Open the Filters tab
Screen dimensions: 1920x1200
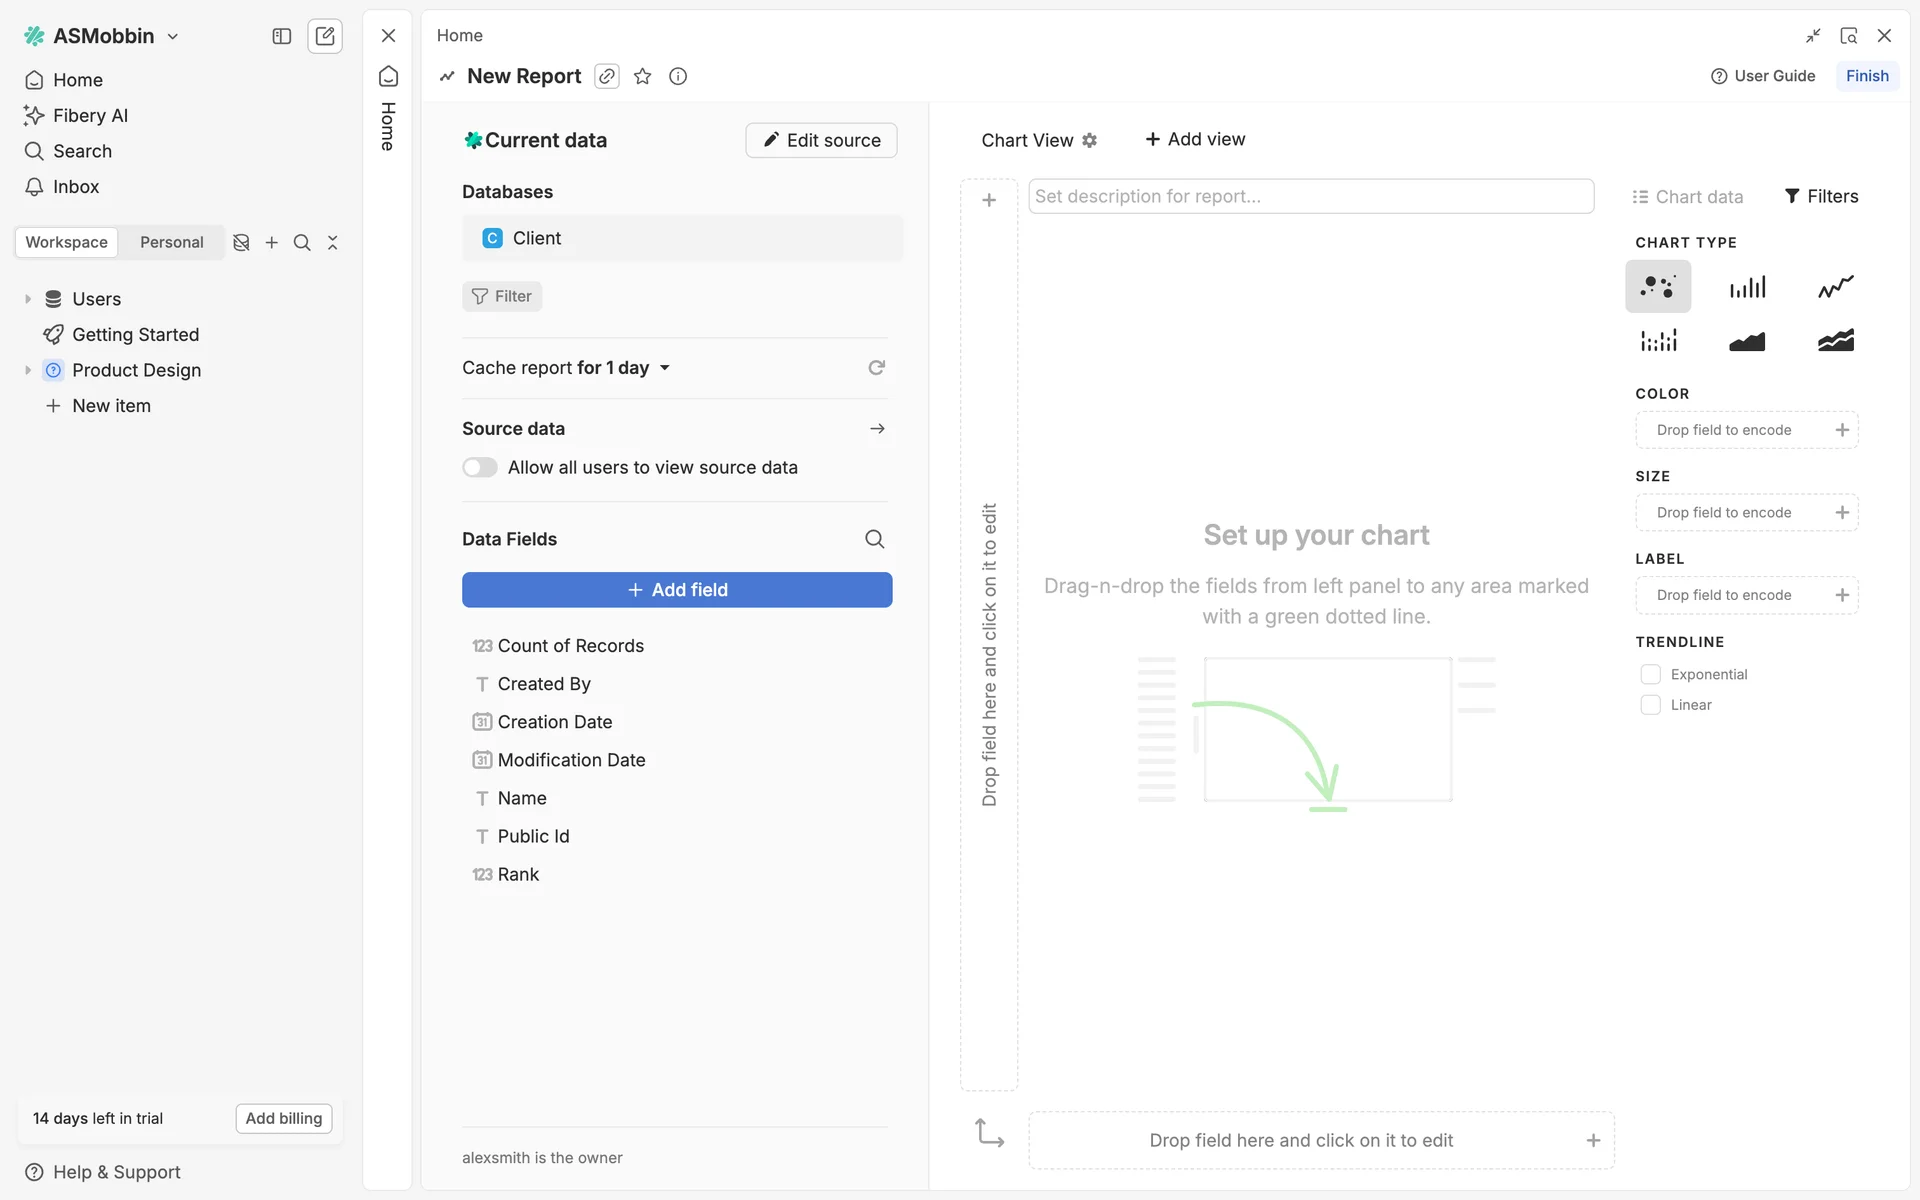click(1821, 196)
